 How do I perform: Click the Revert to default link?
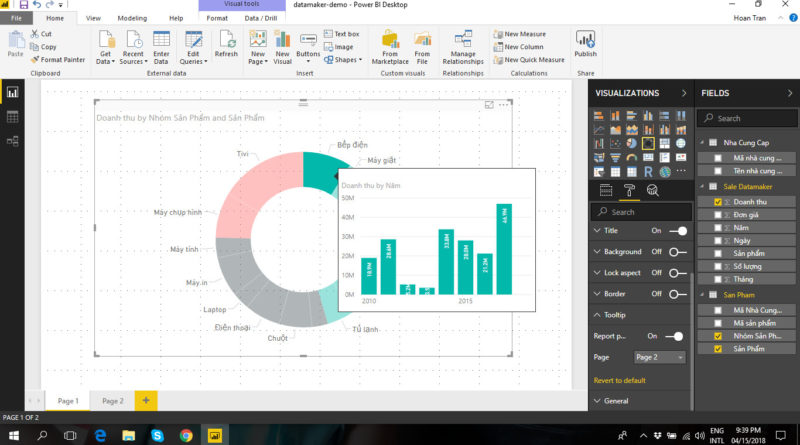click(x=619, y=380)
